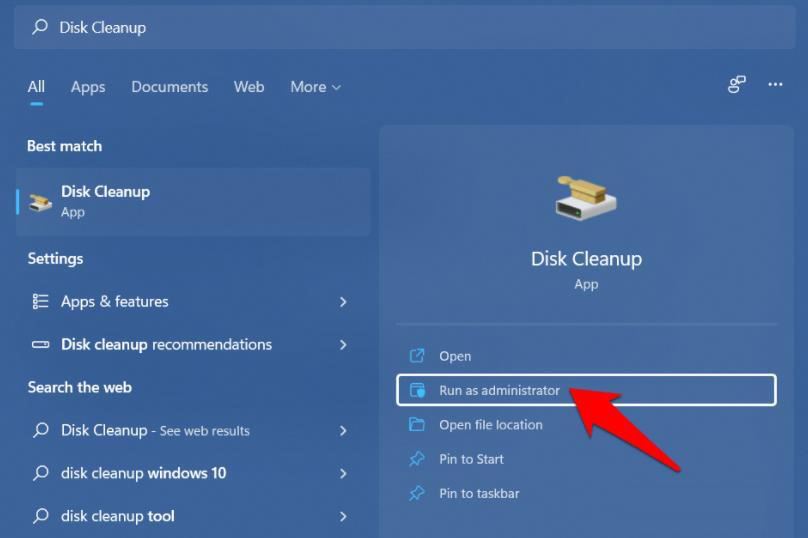The height and width of the screenshot is (538, 808).
Task: Expand the disk cleanup windows 10 chevron
Action: (x=343, y=474)
